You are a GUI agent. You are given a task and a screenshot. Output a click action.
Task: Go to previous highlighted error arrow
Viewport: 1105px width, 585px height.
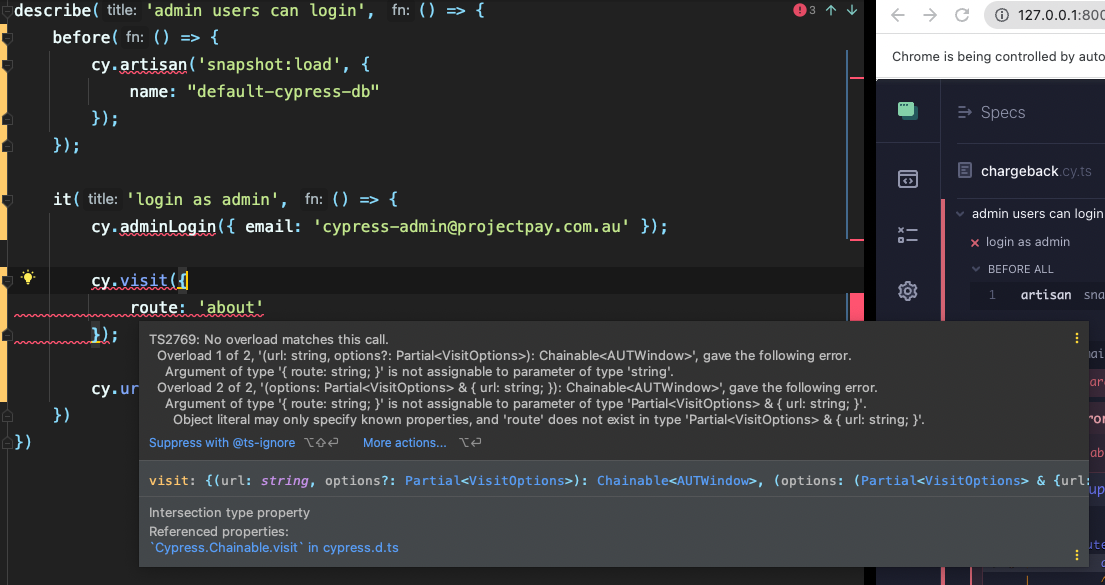point(832,10)
